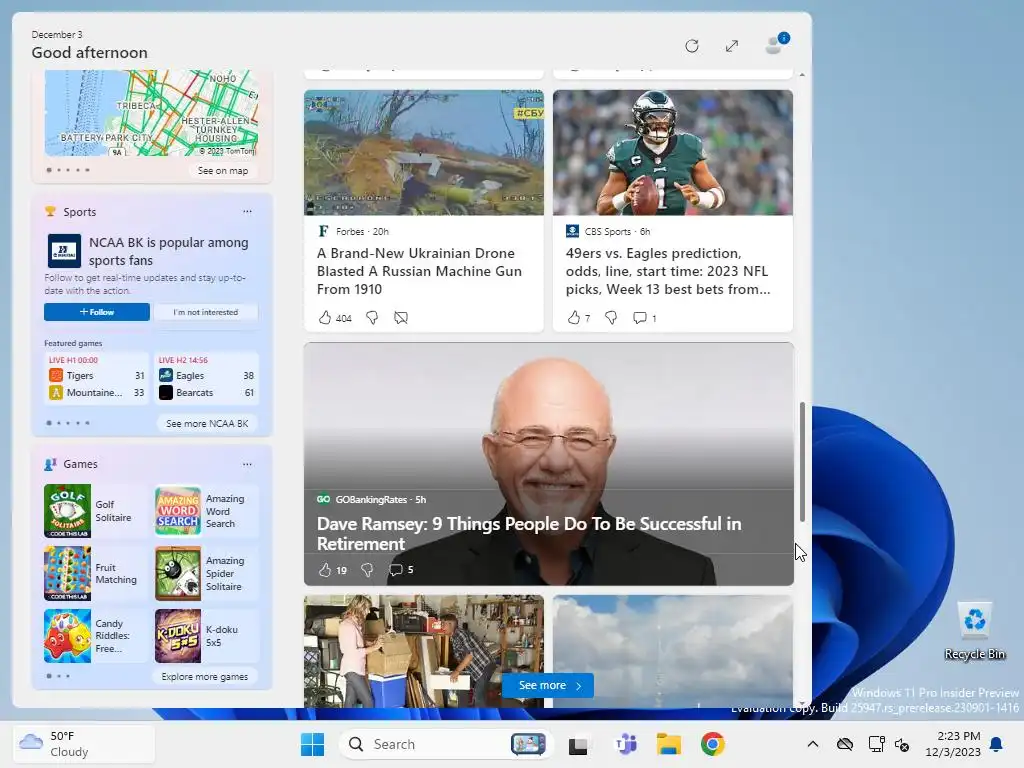
Task: Click the volume muted tray icon
Action: (x=902, y=744)
